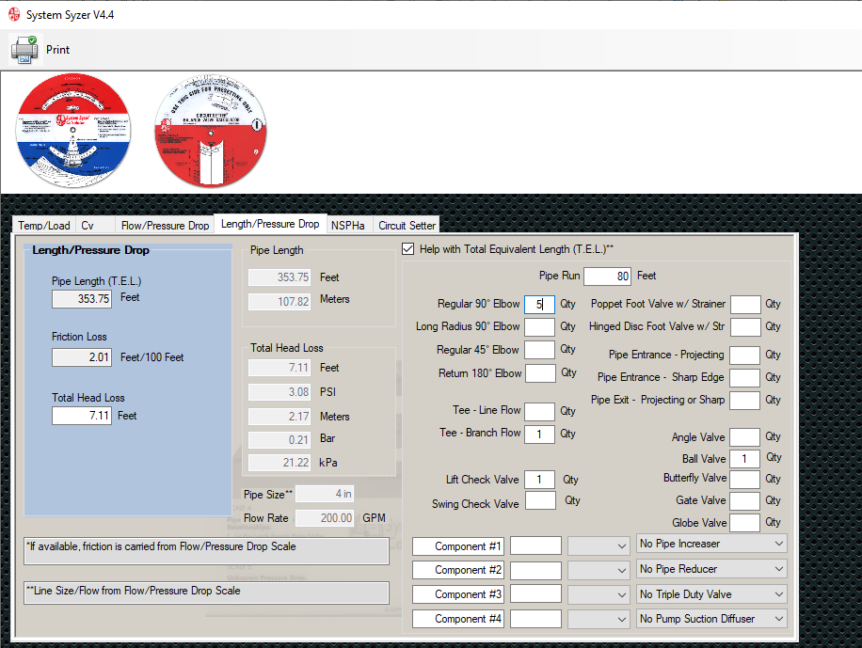Select the Flow/Pressure Drop tab
Screen dimensions: 862x648
click(165, 225)
